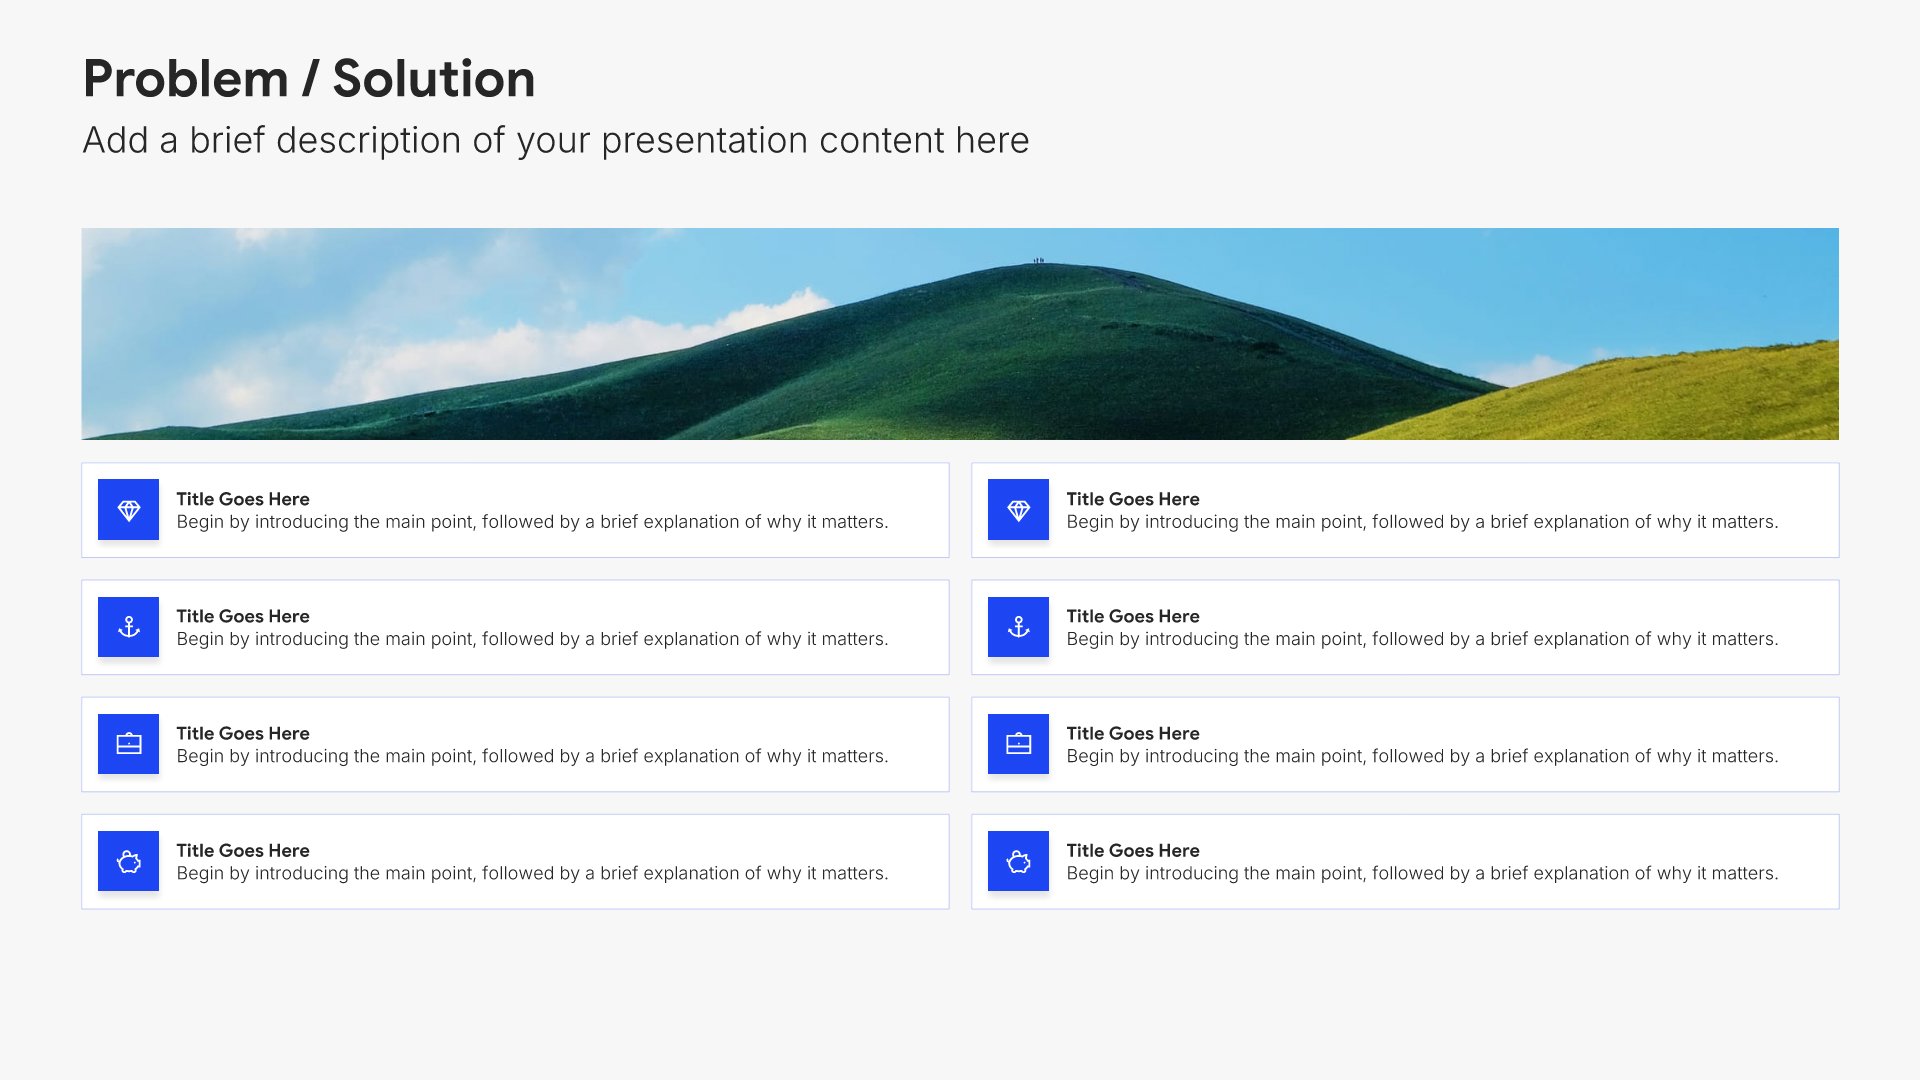Select the piggy bank icon in the right column
The height and width of the screenshot is (1080, 1920).
pyautogui.click(x=1018, y=861)
